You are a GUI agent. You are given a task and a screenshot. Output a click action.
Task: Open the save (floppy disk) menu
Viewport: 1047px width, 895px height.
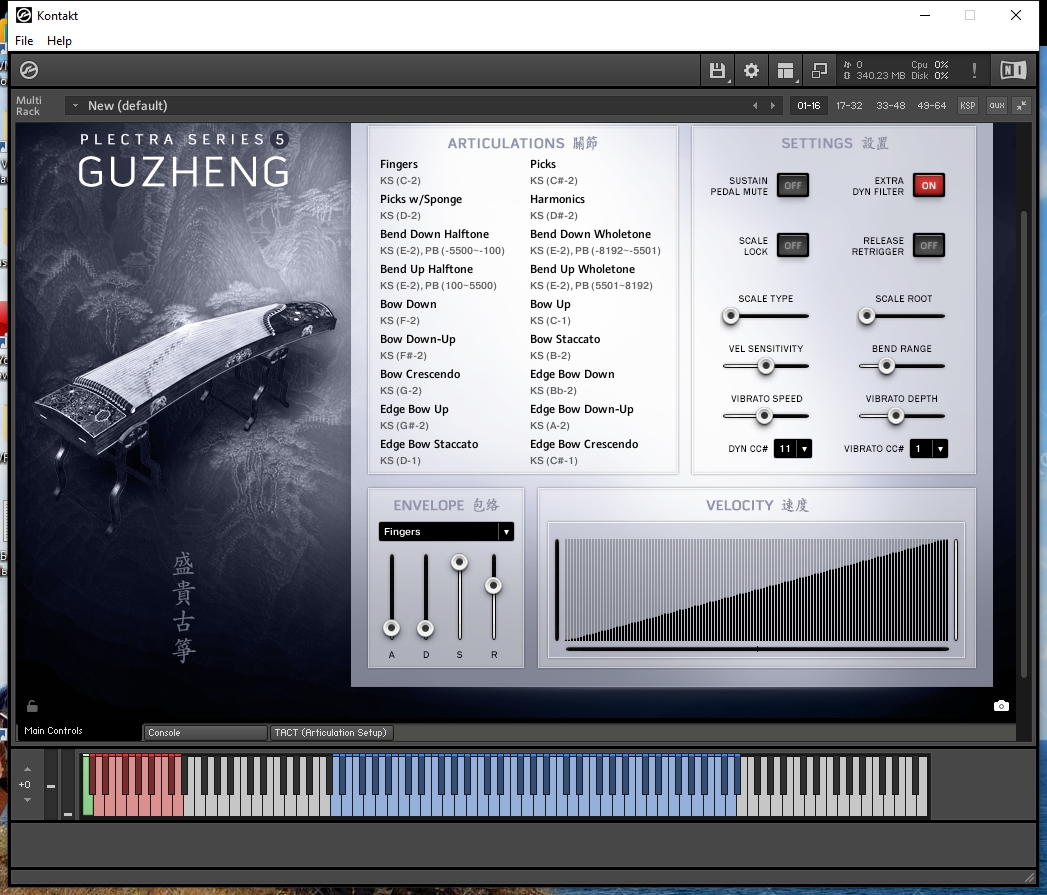pos(717,70)
